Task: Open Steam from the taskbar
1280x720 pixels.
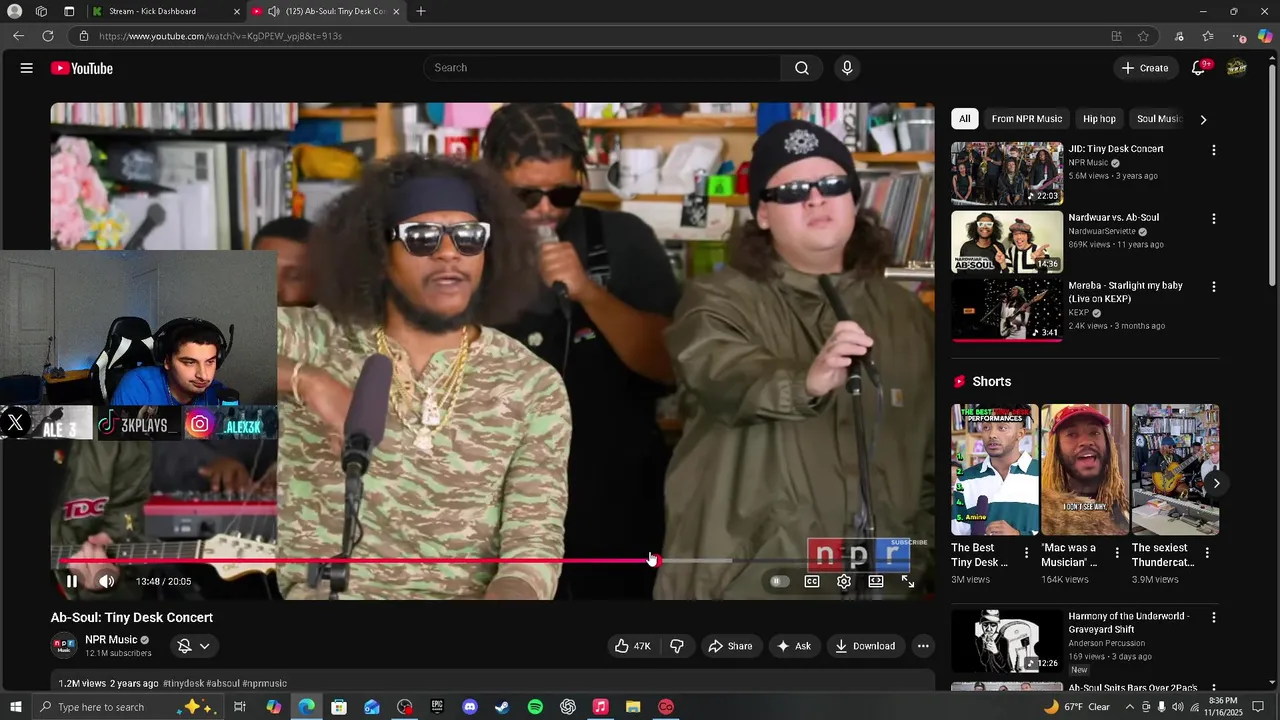Action: point(502,707)
